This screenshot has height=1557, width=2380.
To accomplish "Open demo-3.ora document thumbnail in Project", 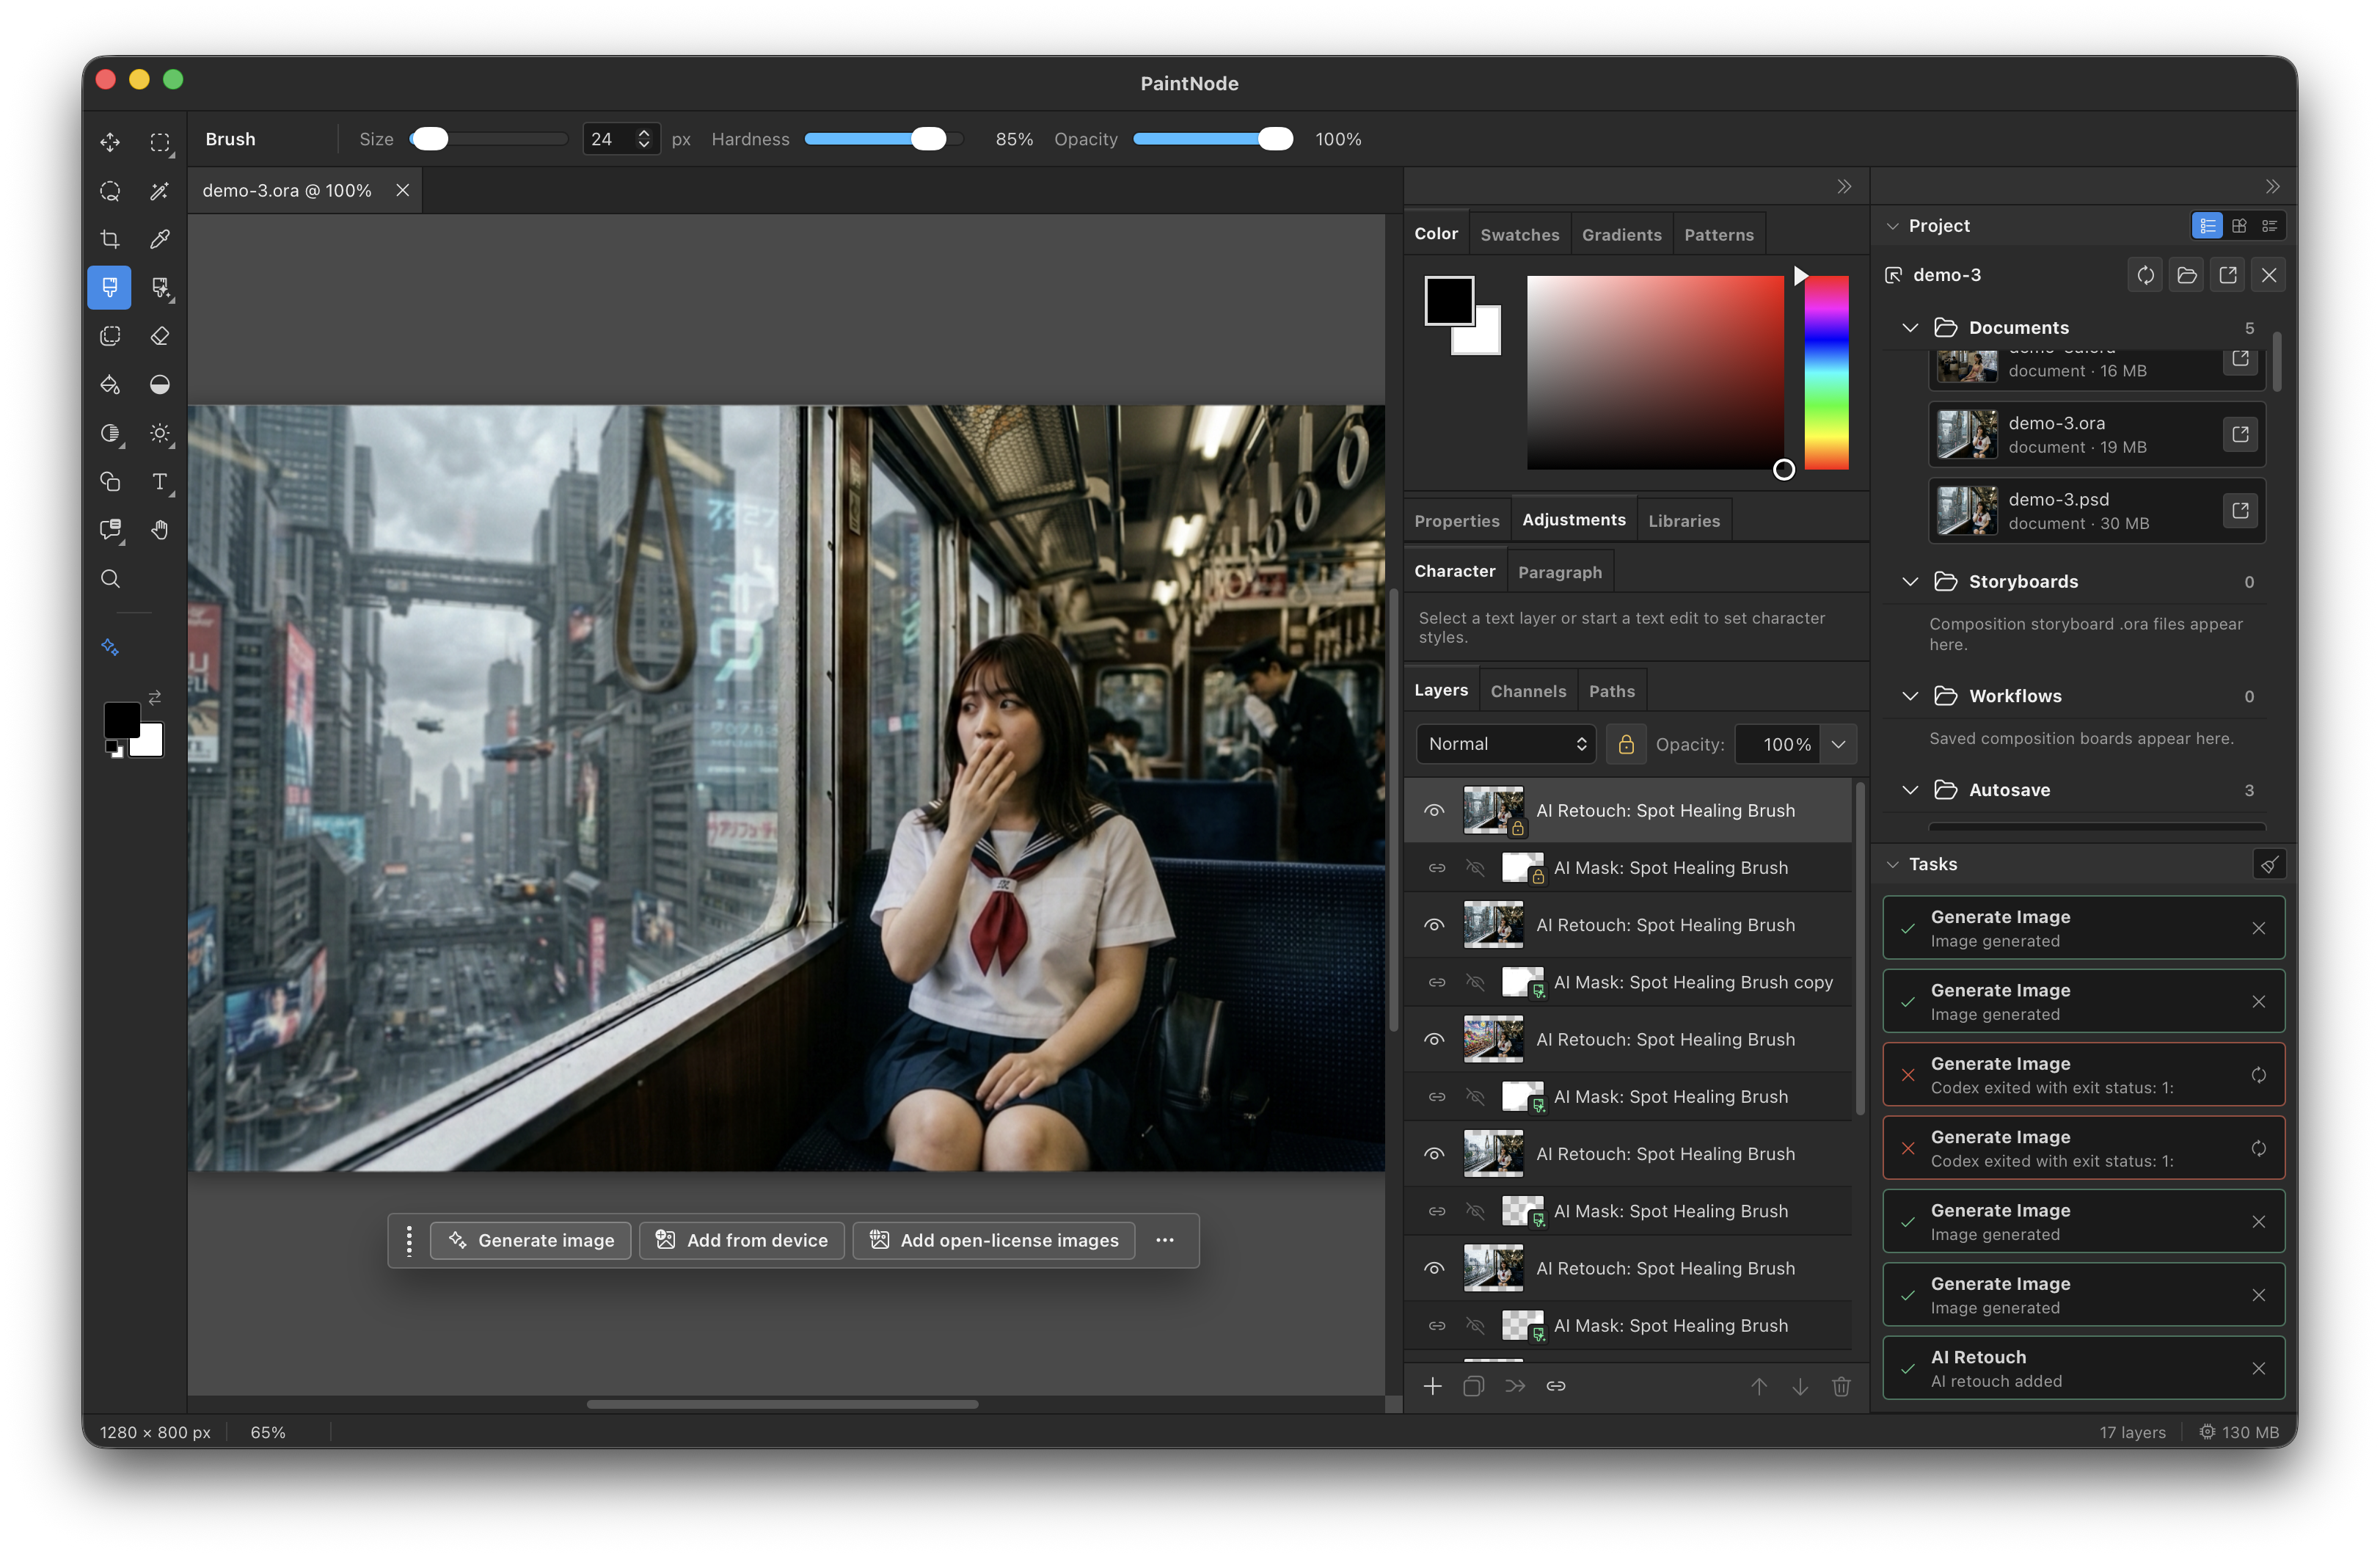I will click(x=1966, y=434).
